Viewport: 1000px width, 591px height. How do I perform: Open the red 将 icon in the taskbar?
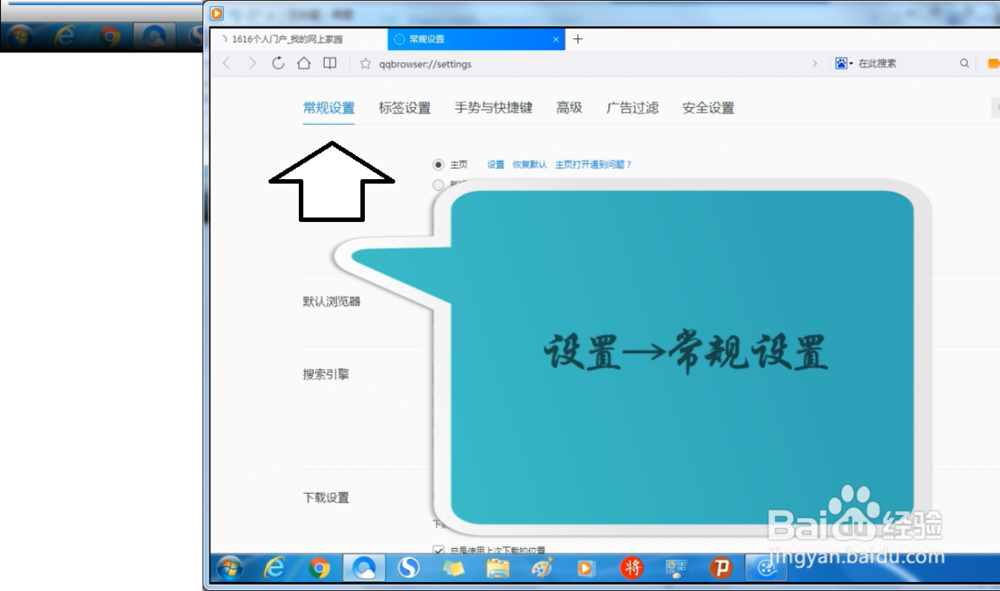click(632, 567)
